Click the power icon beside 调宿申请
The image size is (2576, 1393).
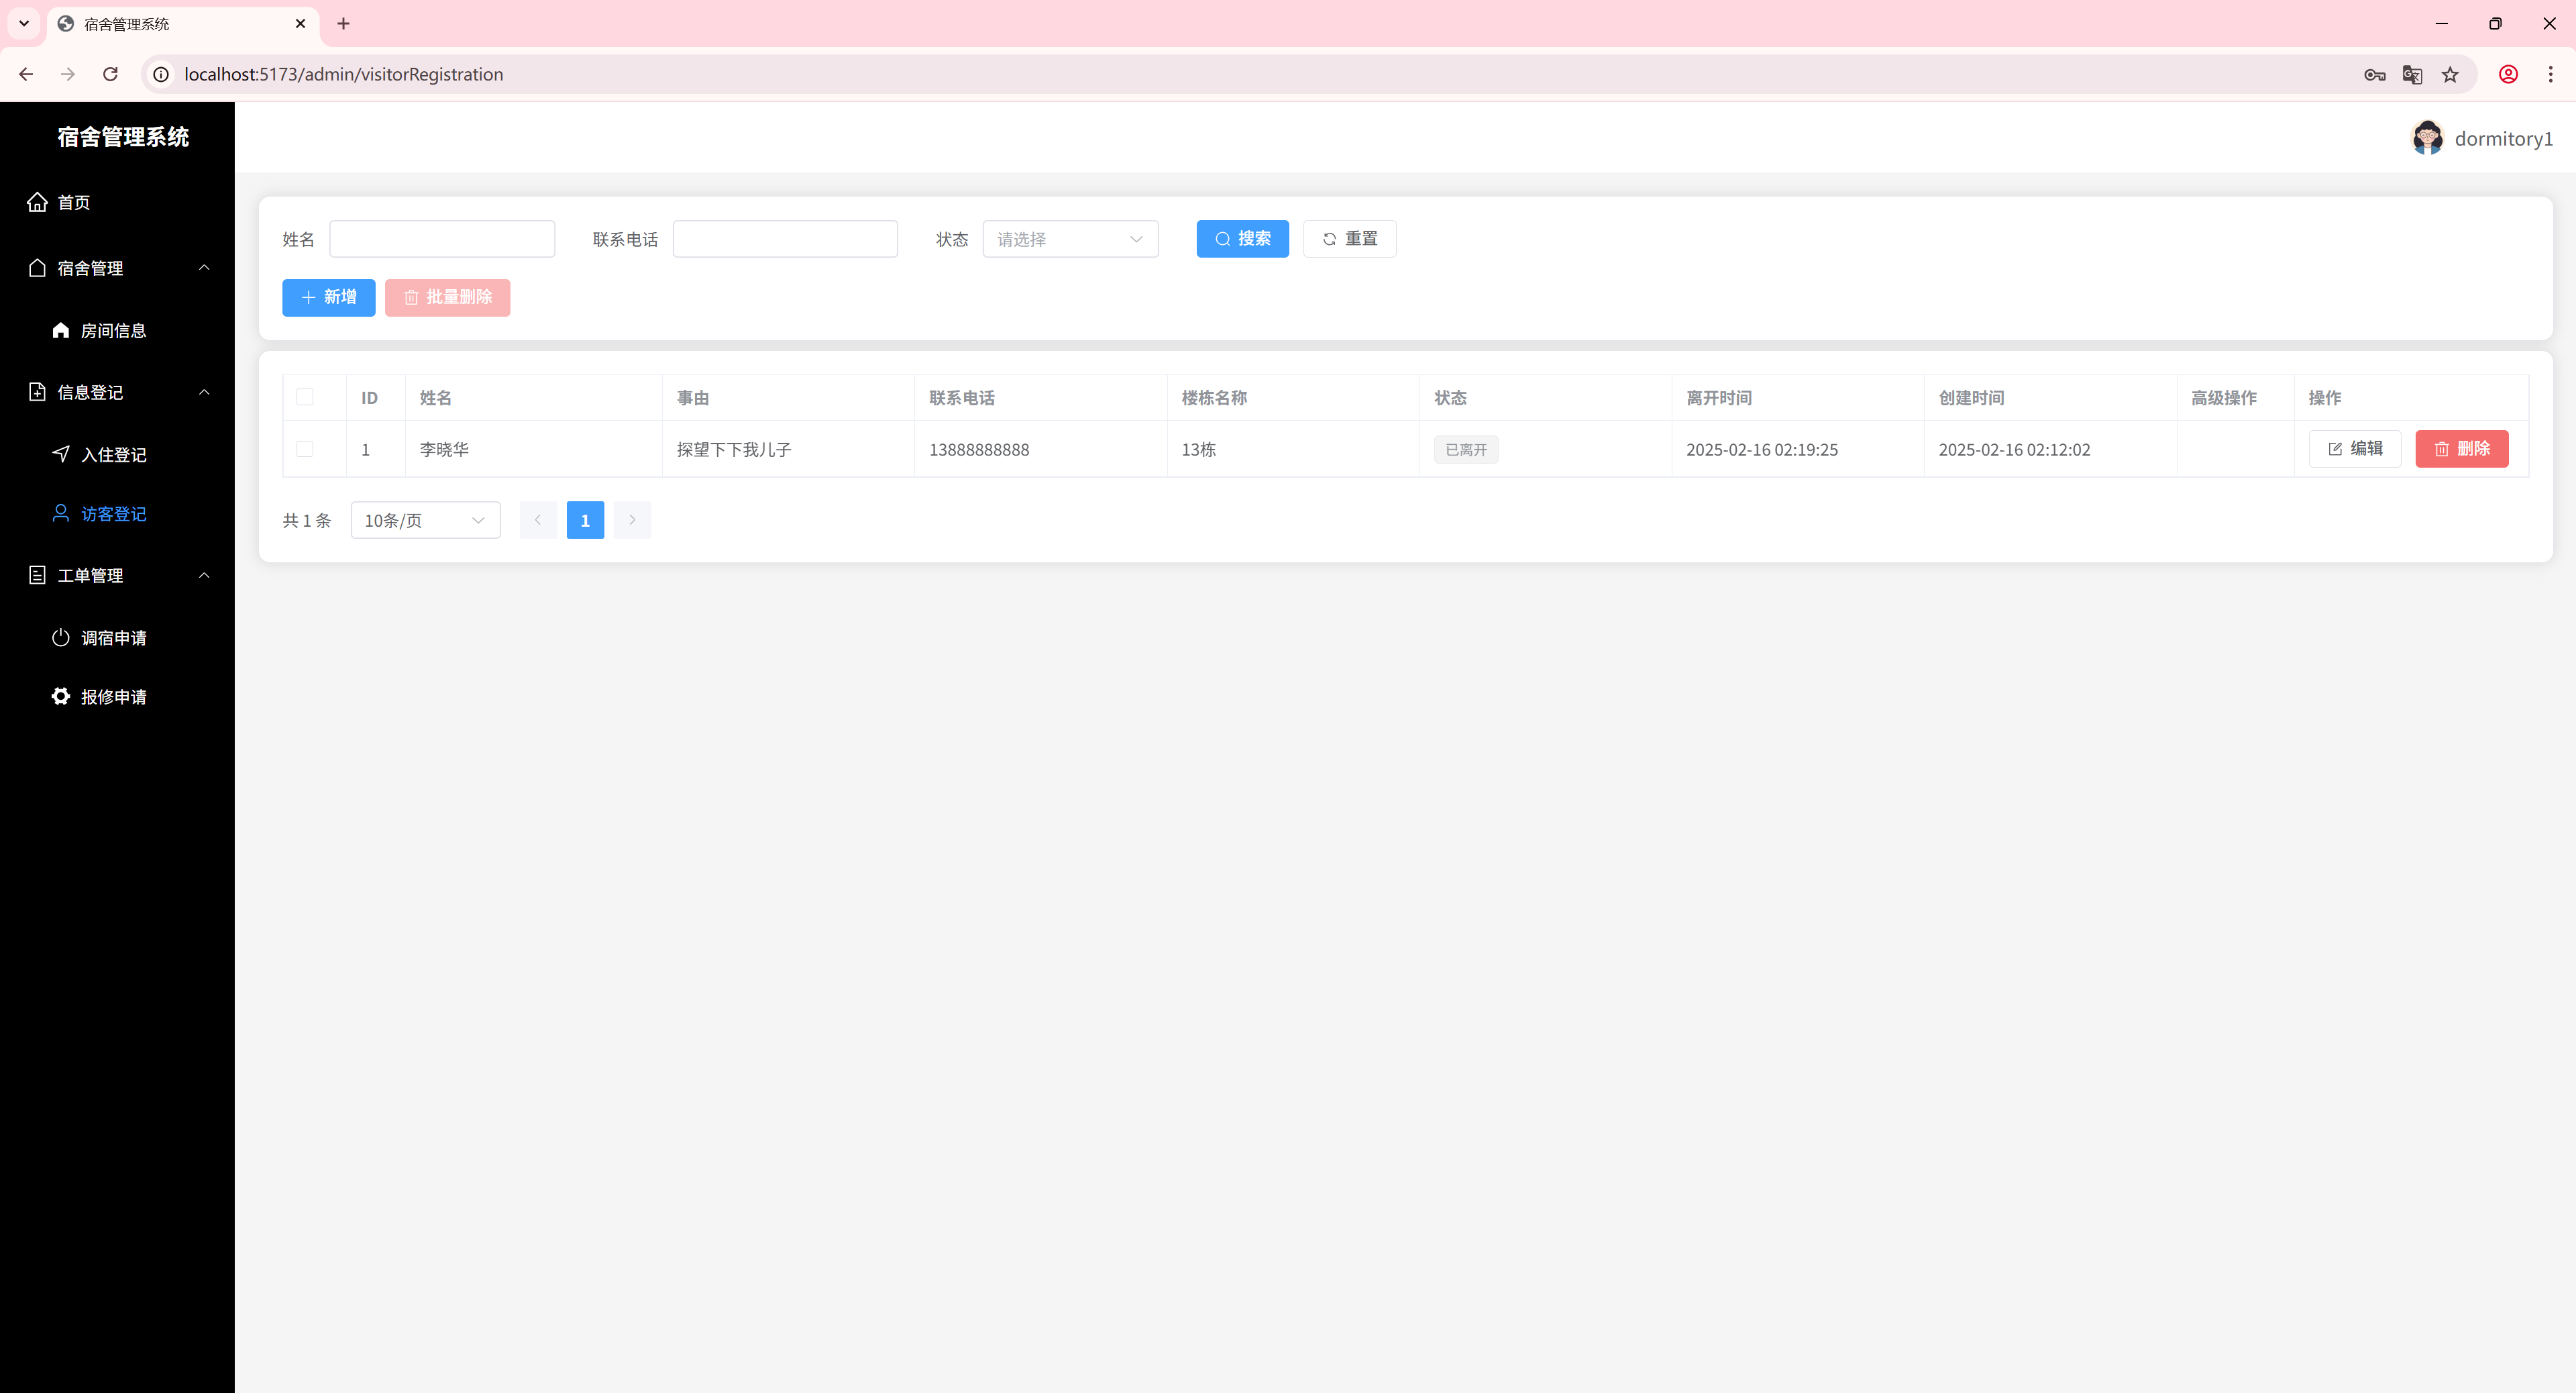click(61, 637)
